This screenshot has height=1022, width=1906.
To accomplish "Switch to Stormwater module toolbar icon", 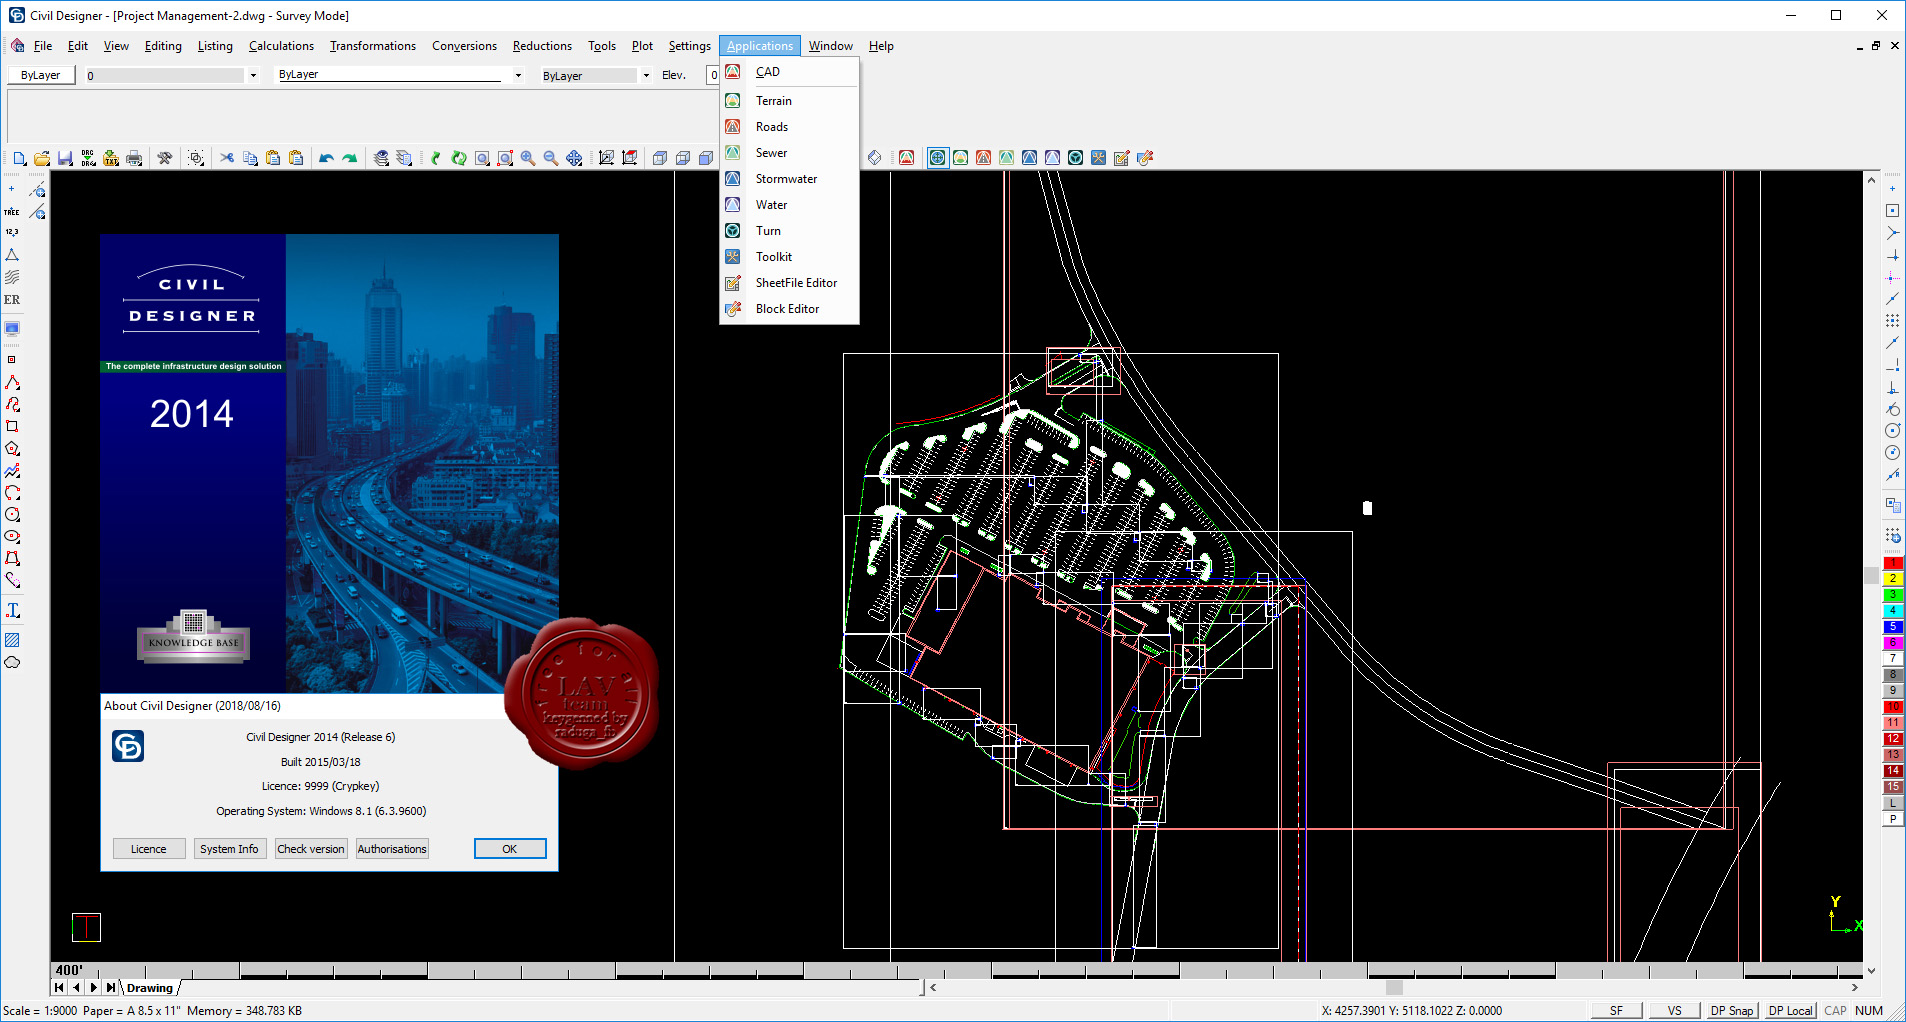I will pyautogui.click(x=1030, y=158).
